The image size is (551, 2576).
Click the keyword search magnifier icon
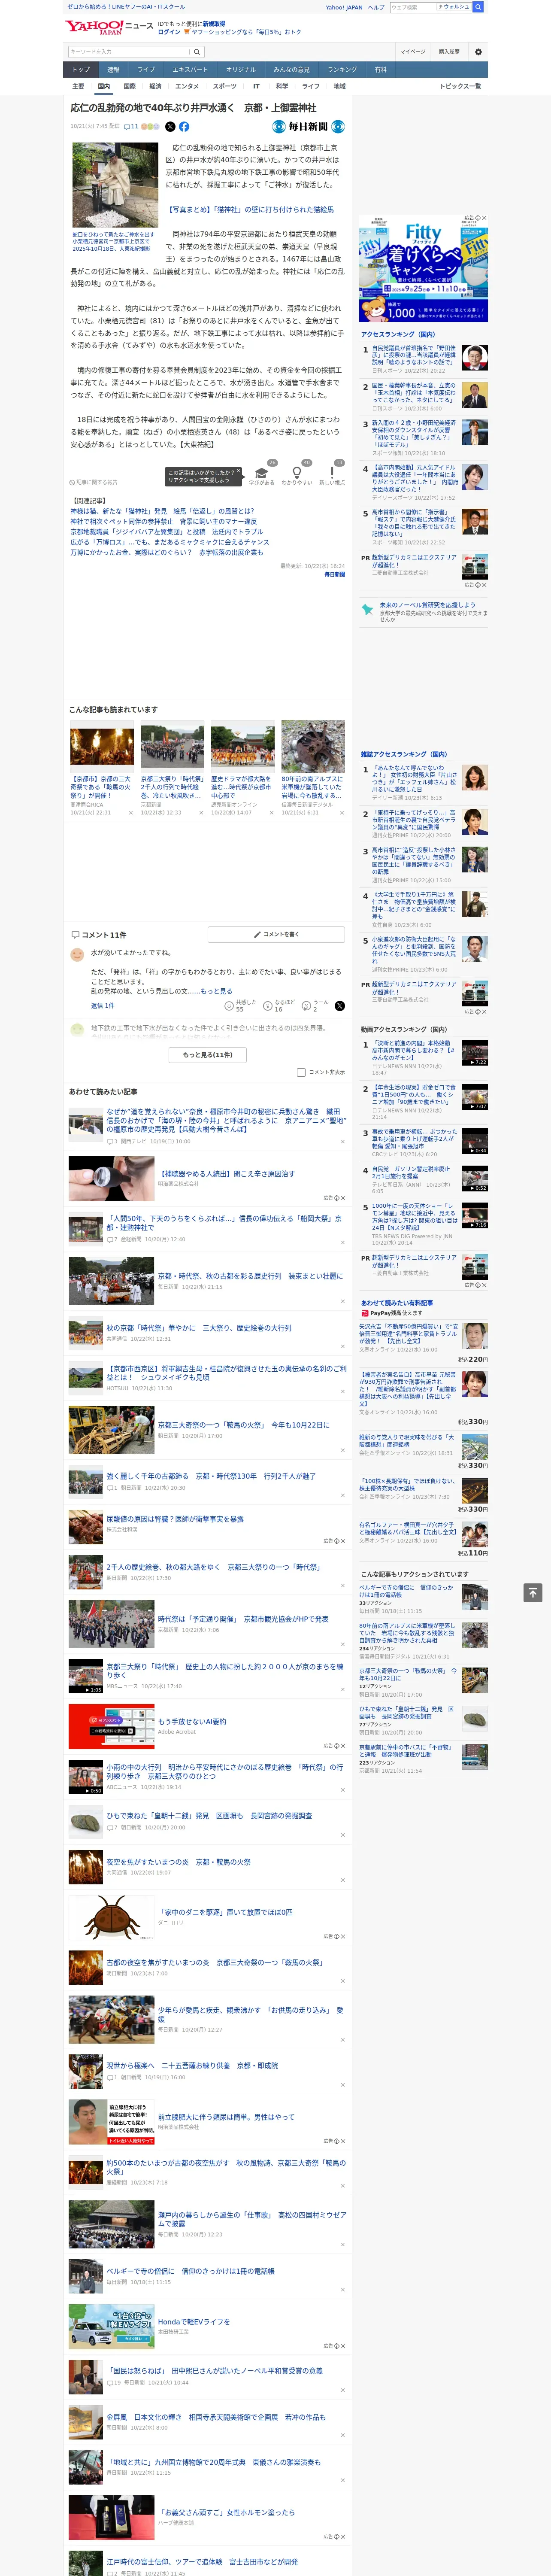pos(196,52)
